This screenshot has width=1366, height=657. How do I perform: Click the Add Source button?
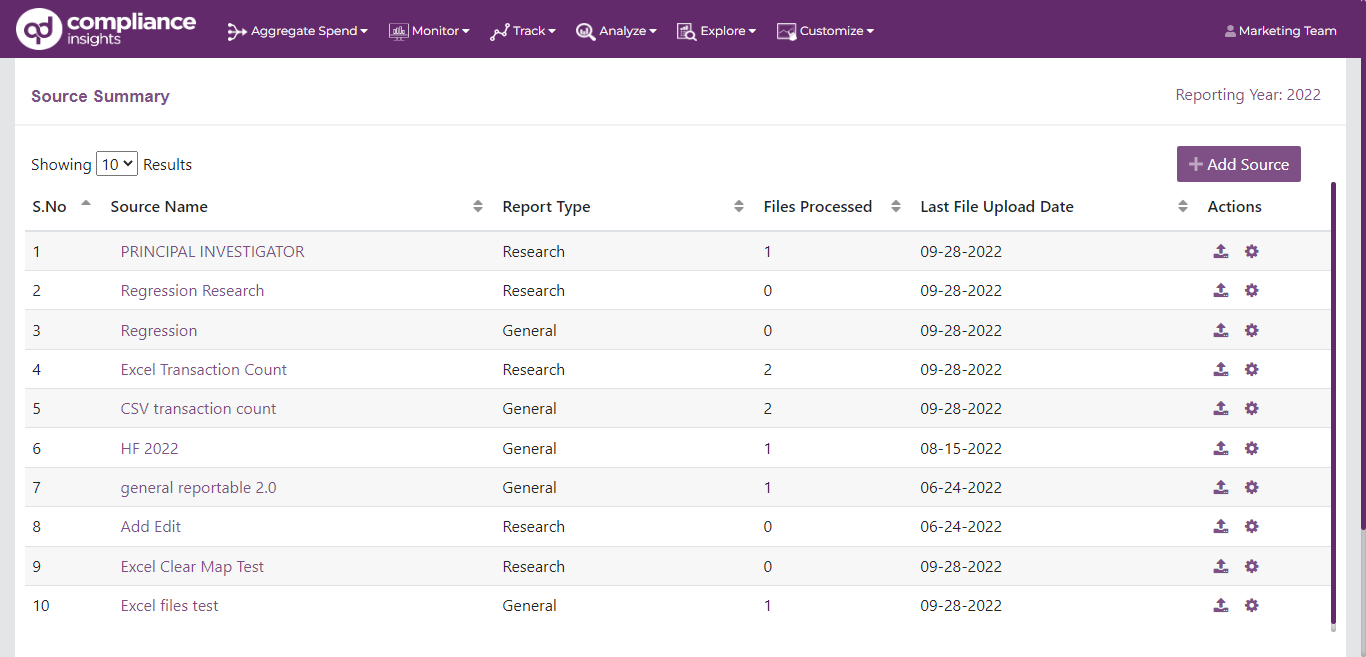1238,164
